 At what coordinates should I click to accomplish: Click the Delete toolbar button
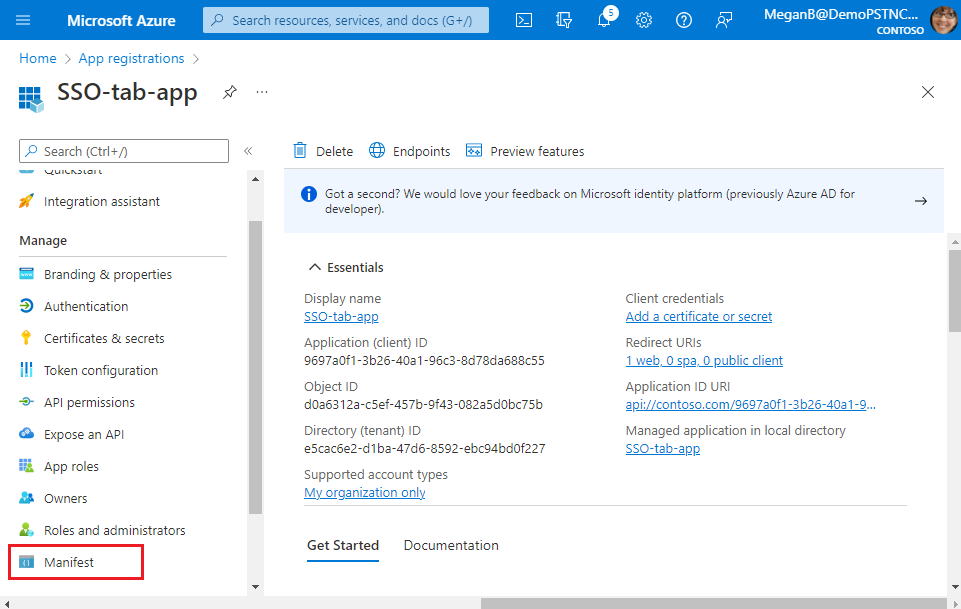[323, 151]
